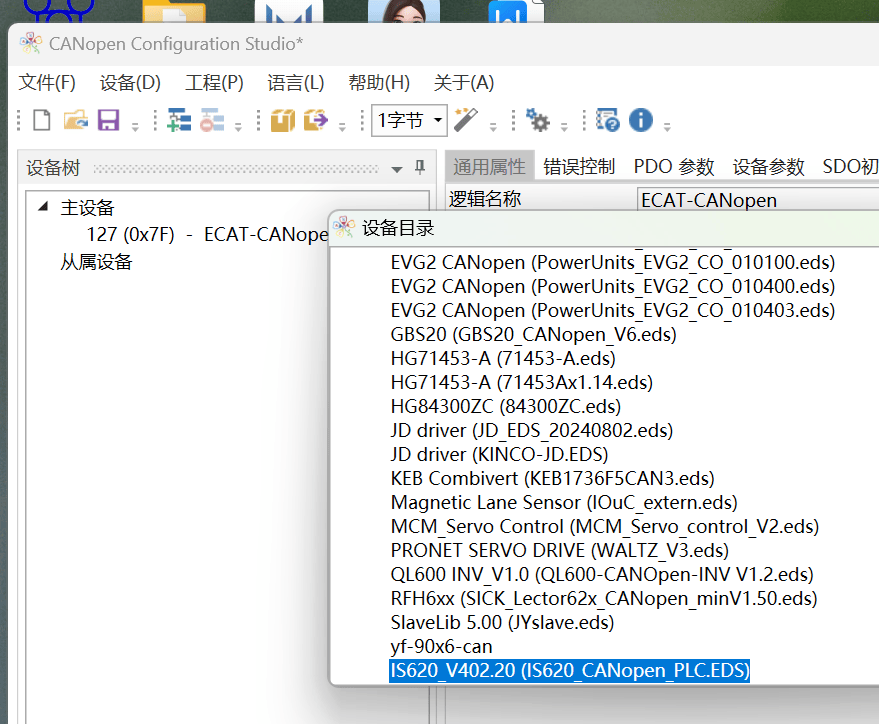The width and height of the screenshot is (879, 724).
Task: Select JD driver (KINCO-JD.EDS)
Action: [x=499, y=454]
